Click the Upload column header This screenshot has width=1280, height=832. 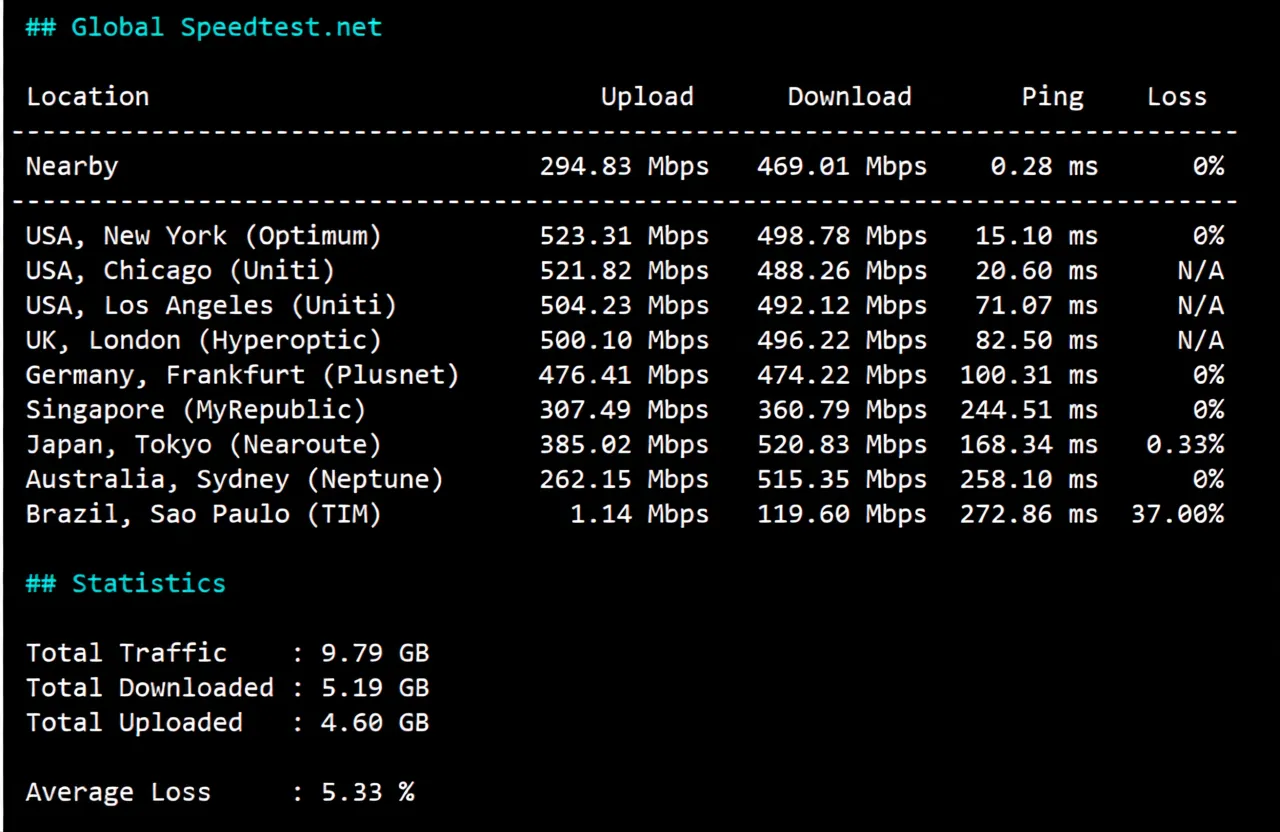coord(646,96)
